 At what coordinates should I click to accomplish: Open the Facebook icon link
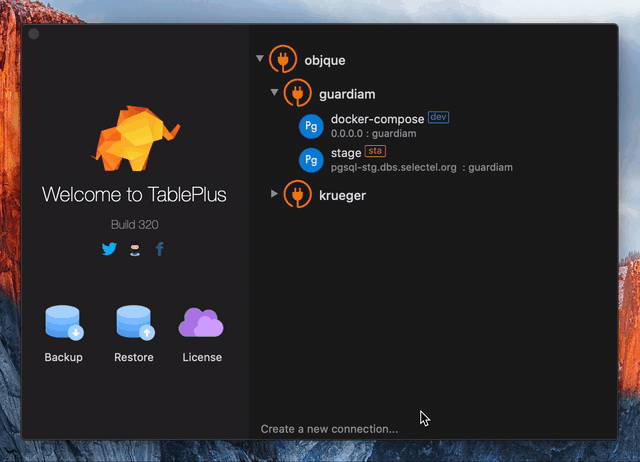point(160,249)
